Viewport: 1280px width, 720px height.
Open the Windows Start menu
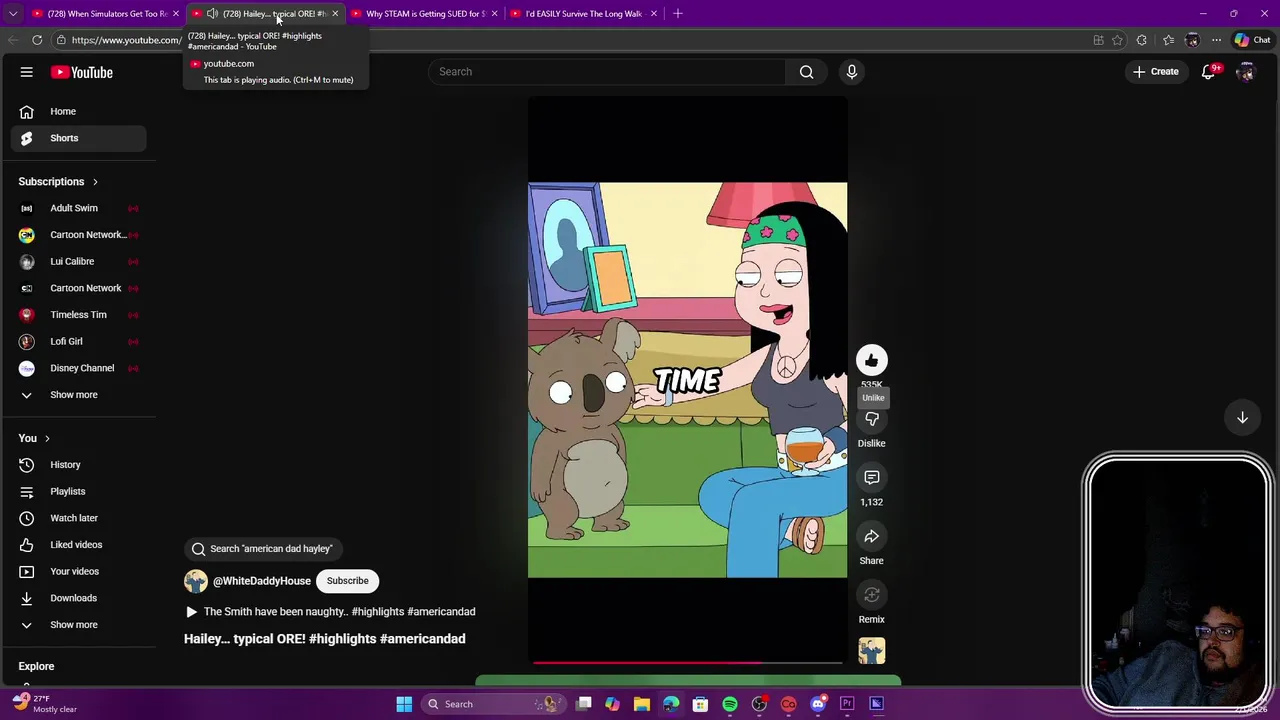point(404,704)
